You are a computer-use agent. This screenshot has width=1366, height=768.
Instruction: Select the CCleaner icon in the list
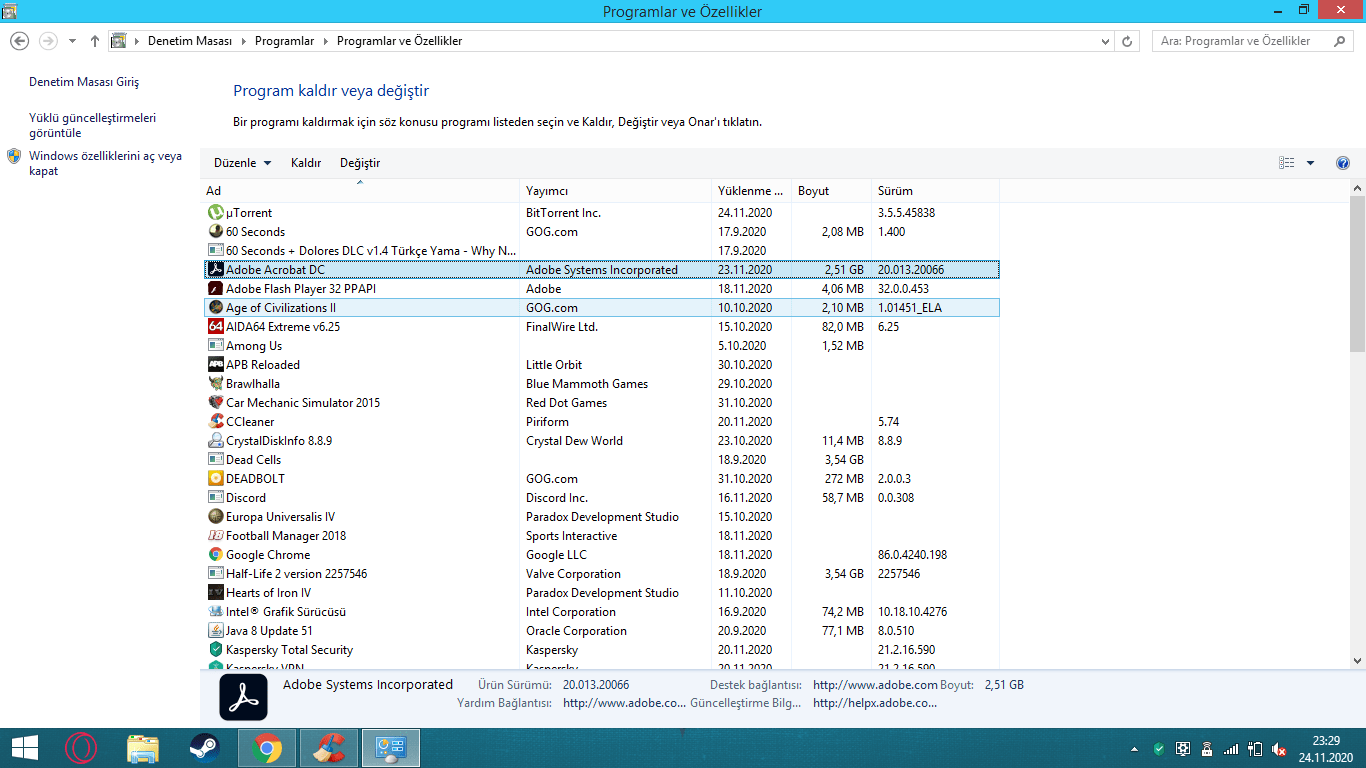(x=215, y=421)
